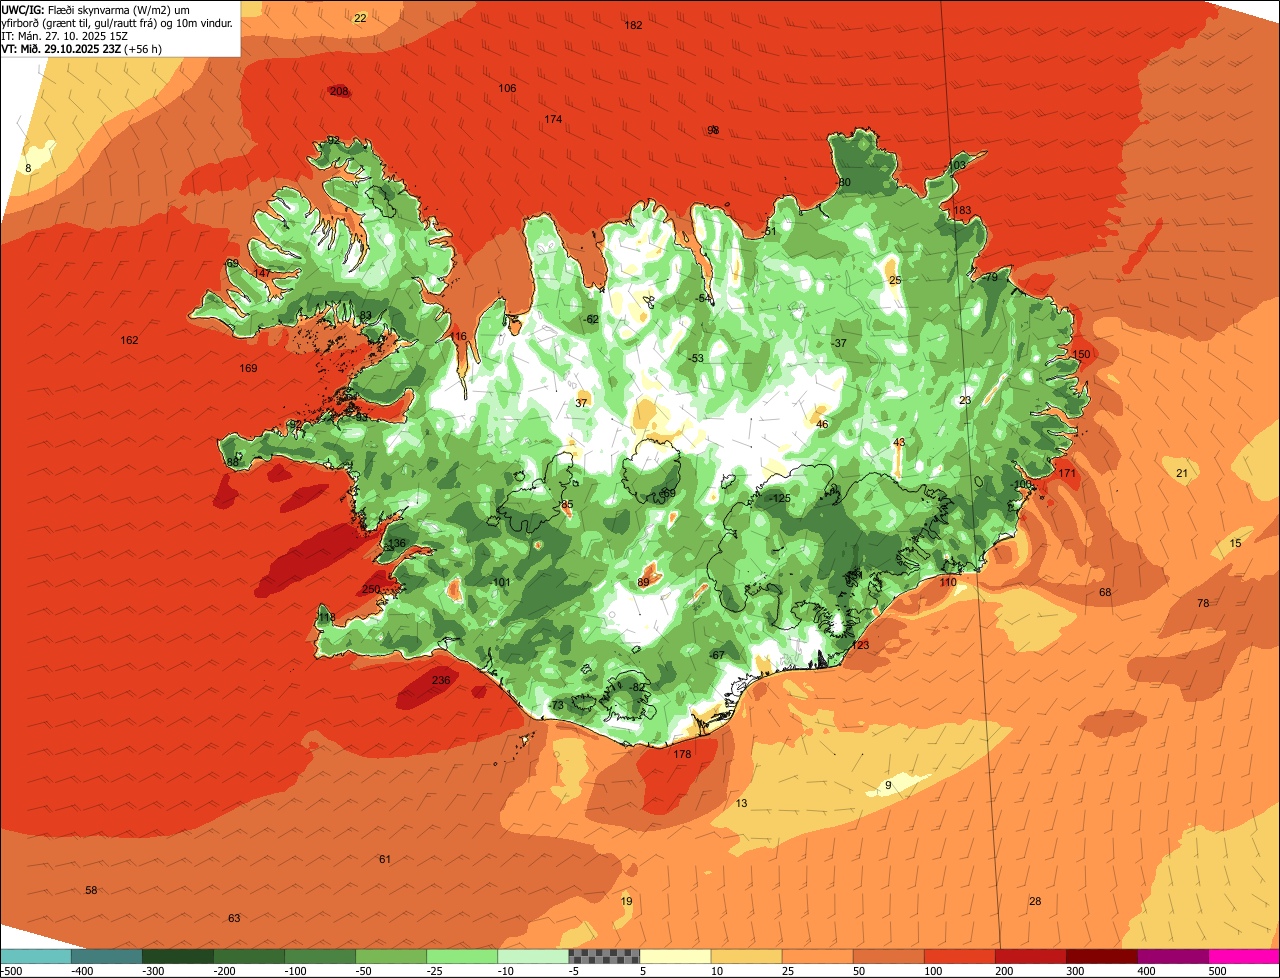The height and width of the screenshot is (978, 1280).
Task: Select the legend label '500'
Action: [x=1218, y=971]
